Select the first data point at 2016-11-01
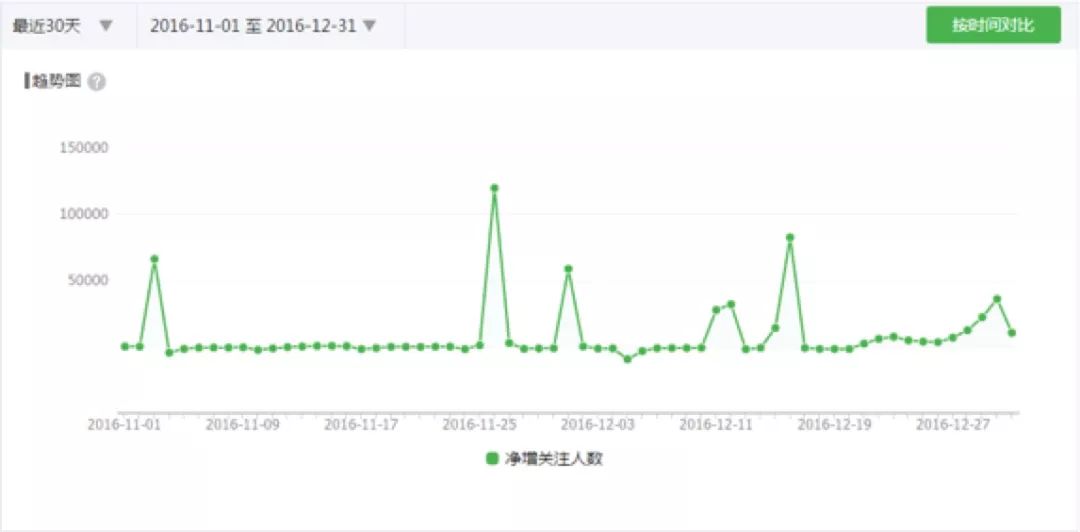The height and width of the screenshot is (532, 1080). point(125,346)
